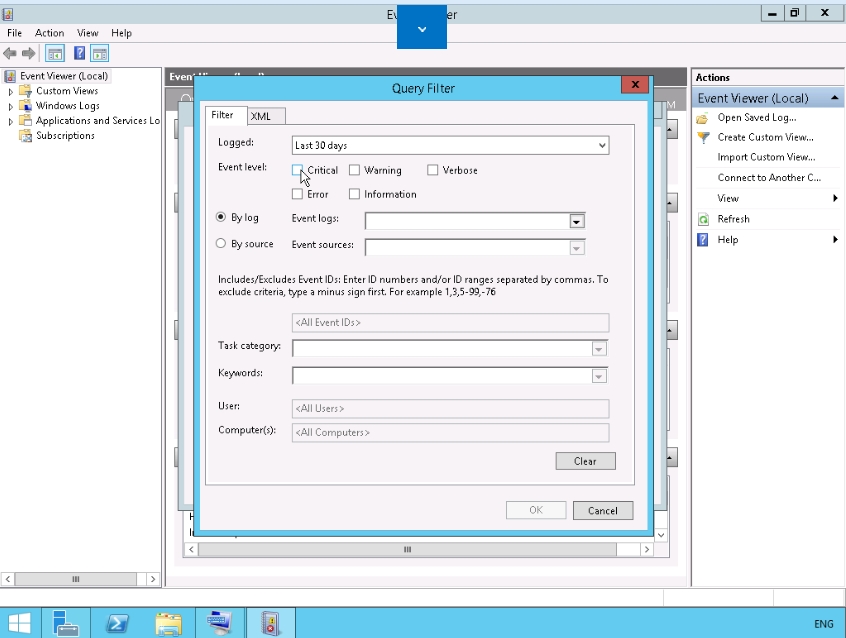
Task: Click the Show/Hide Action Pane toolbar icon
Action: tap(99, 53)
